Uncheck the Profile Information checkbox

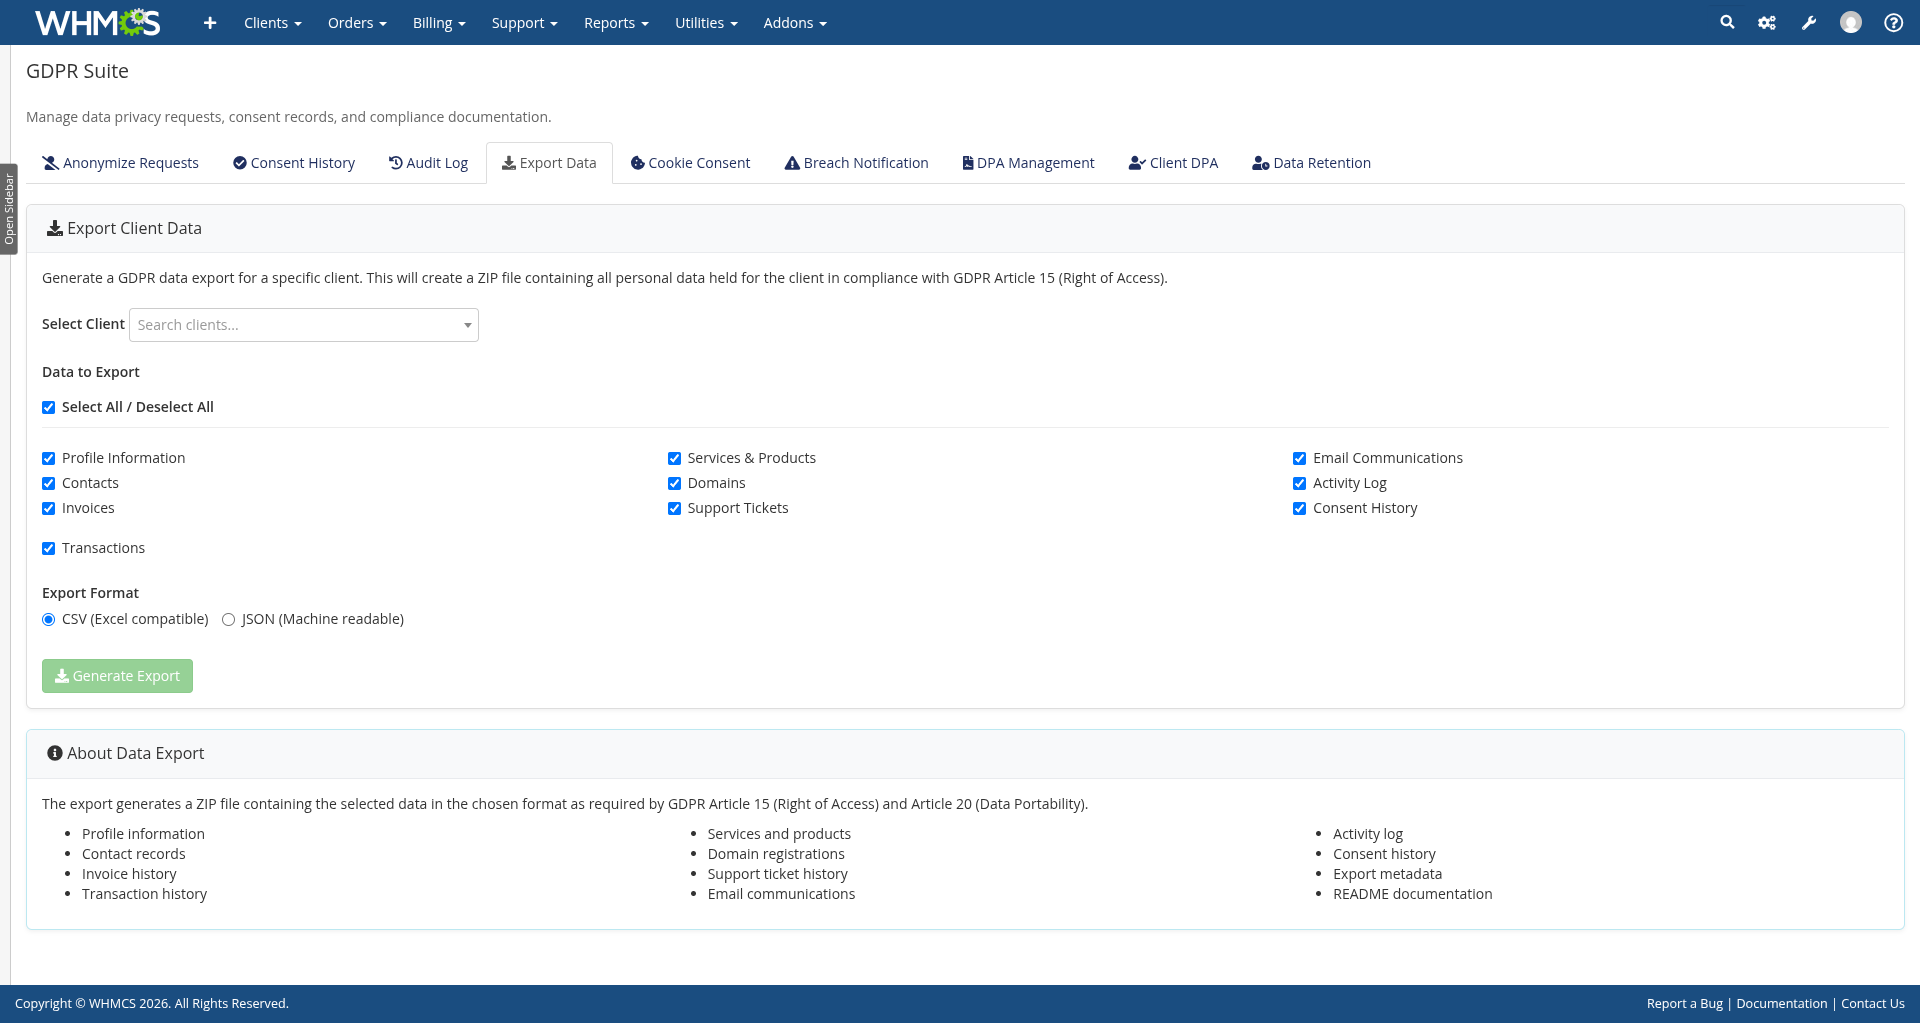pos(49,459)
